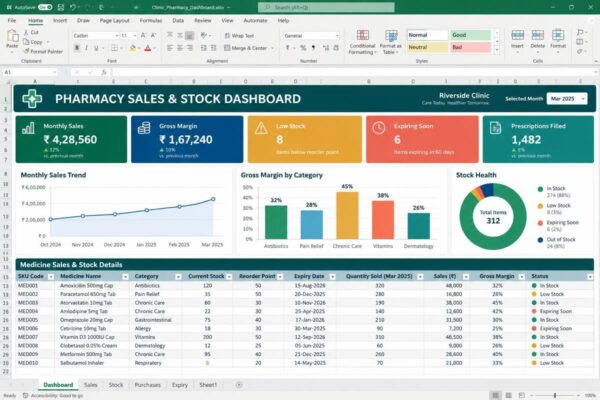600x400 pixels.
Task: Click the Search box in title bar
Action: click(326, 7)
